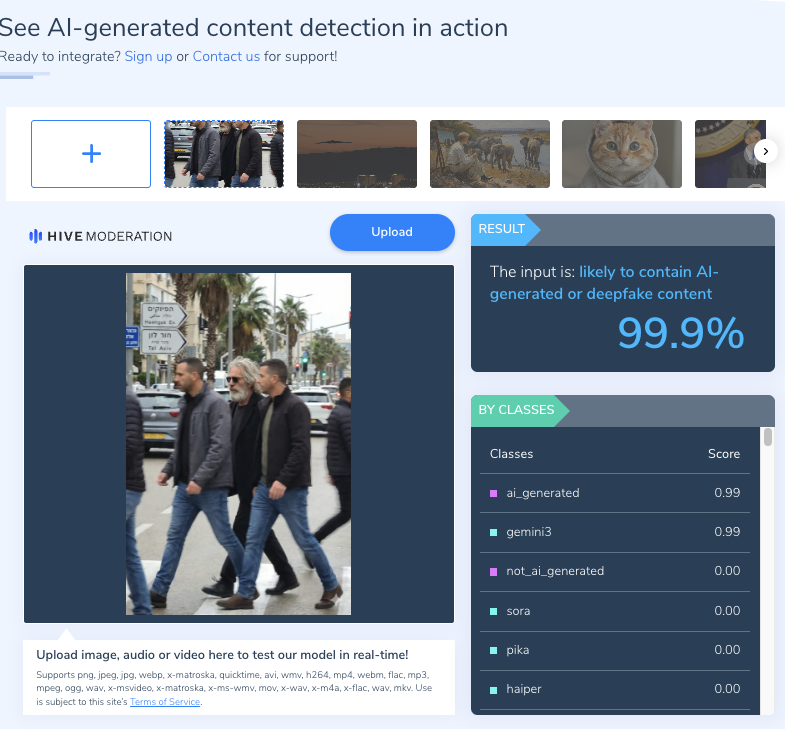Click the Hive Moderation logo icon
This screenshot has height=729, width=785.
coord(35,236)
